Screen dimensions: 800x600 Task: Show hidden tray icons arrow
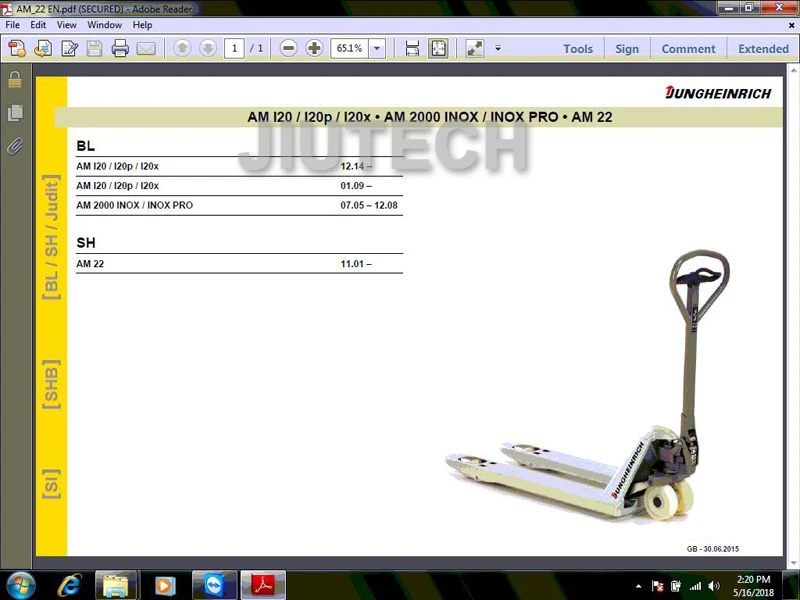[638, 586]
